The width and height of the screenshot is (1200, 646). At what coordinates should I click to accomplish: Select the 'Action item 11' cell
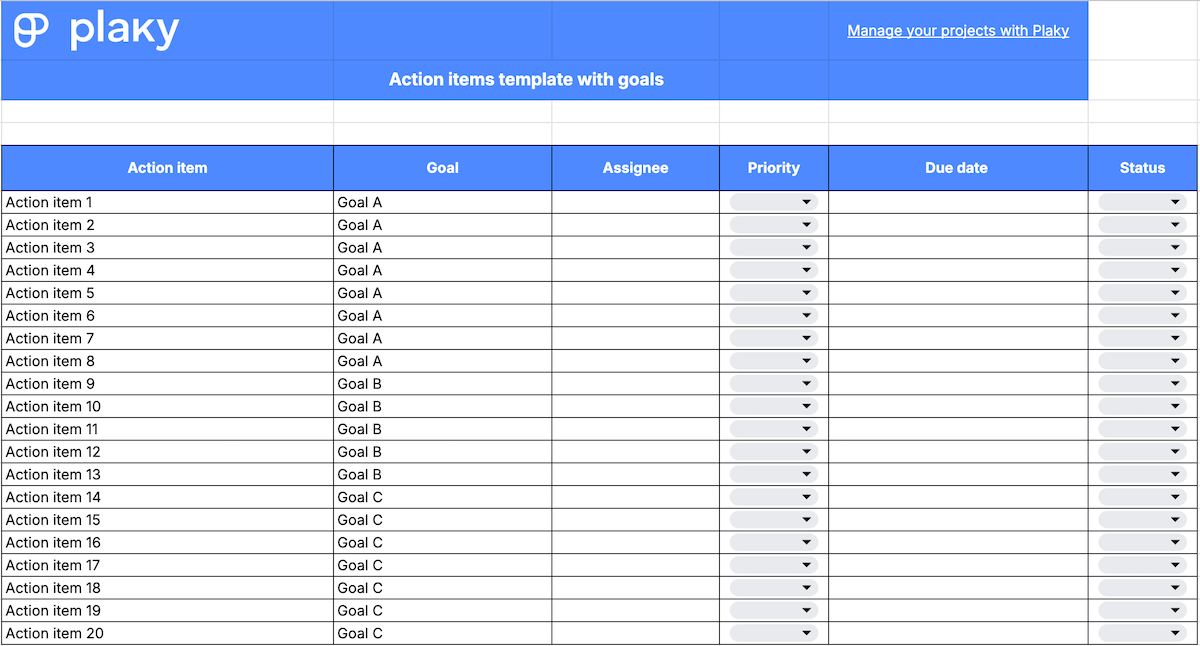point(167,428)
